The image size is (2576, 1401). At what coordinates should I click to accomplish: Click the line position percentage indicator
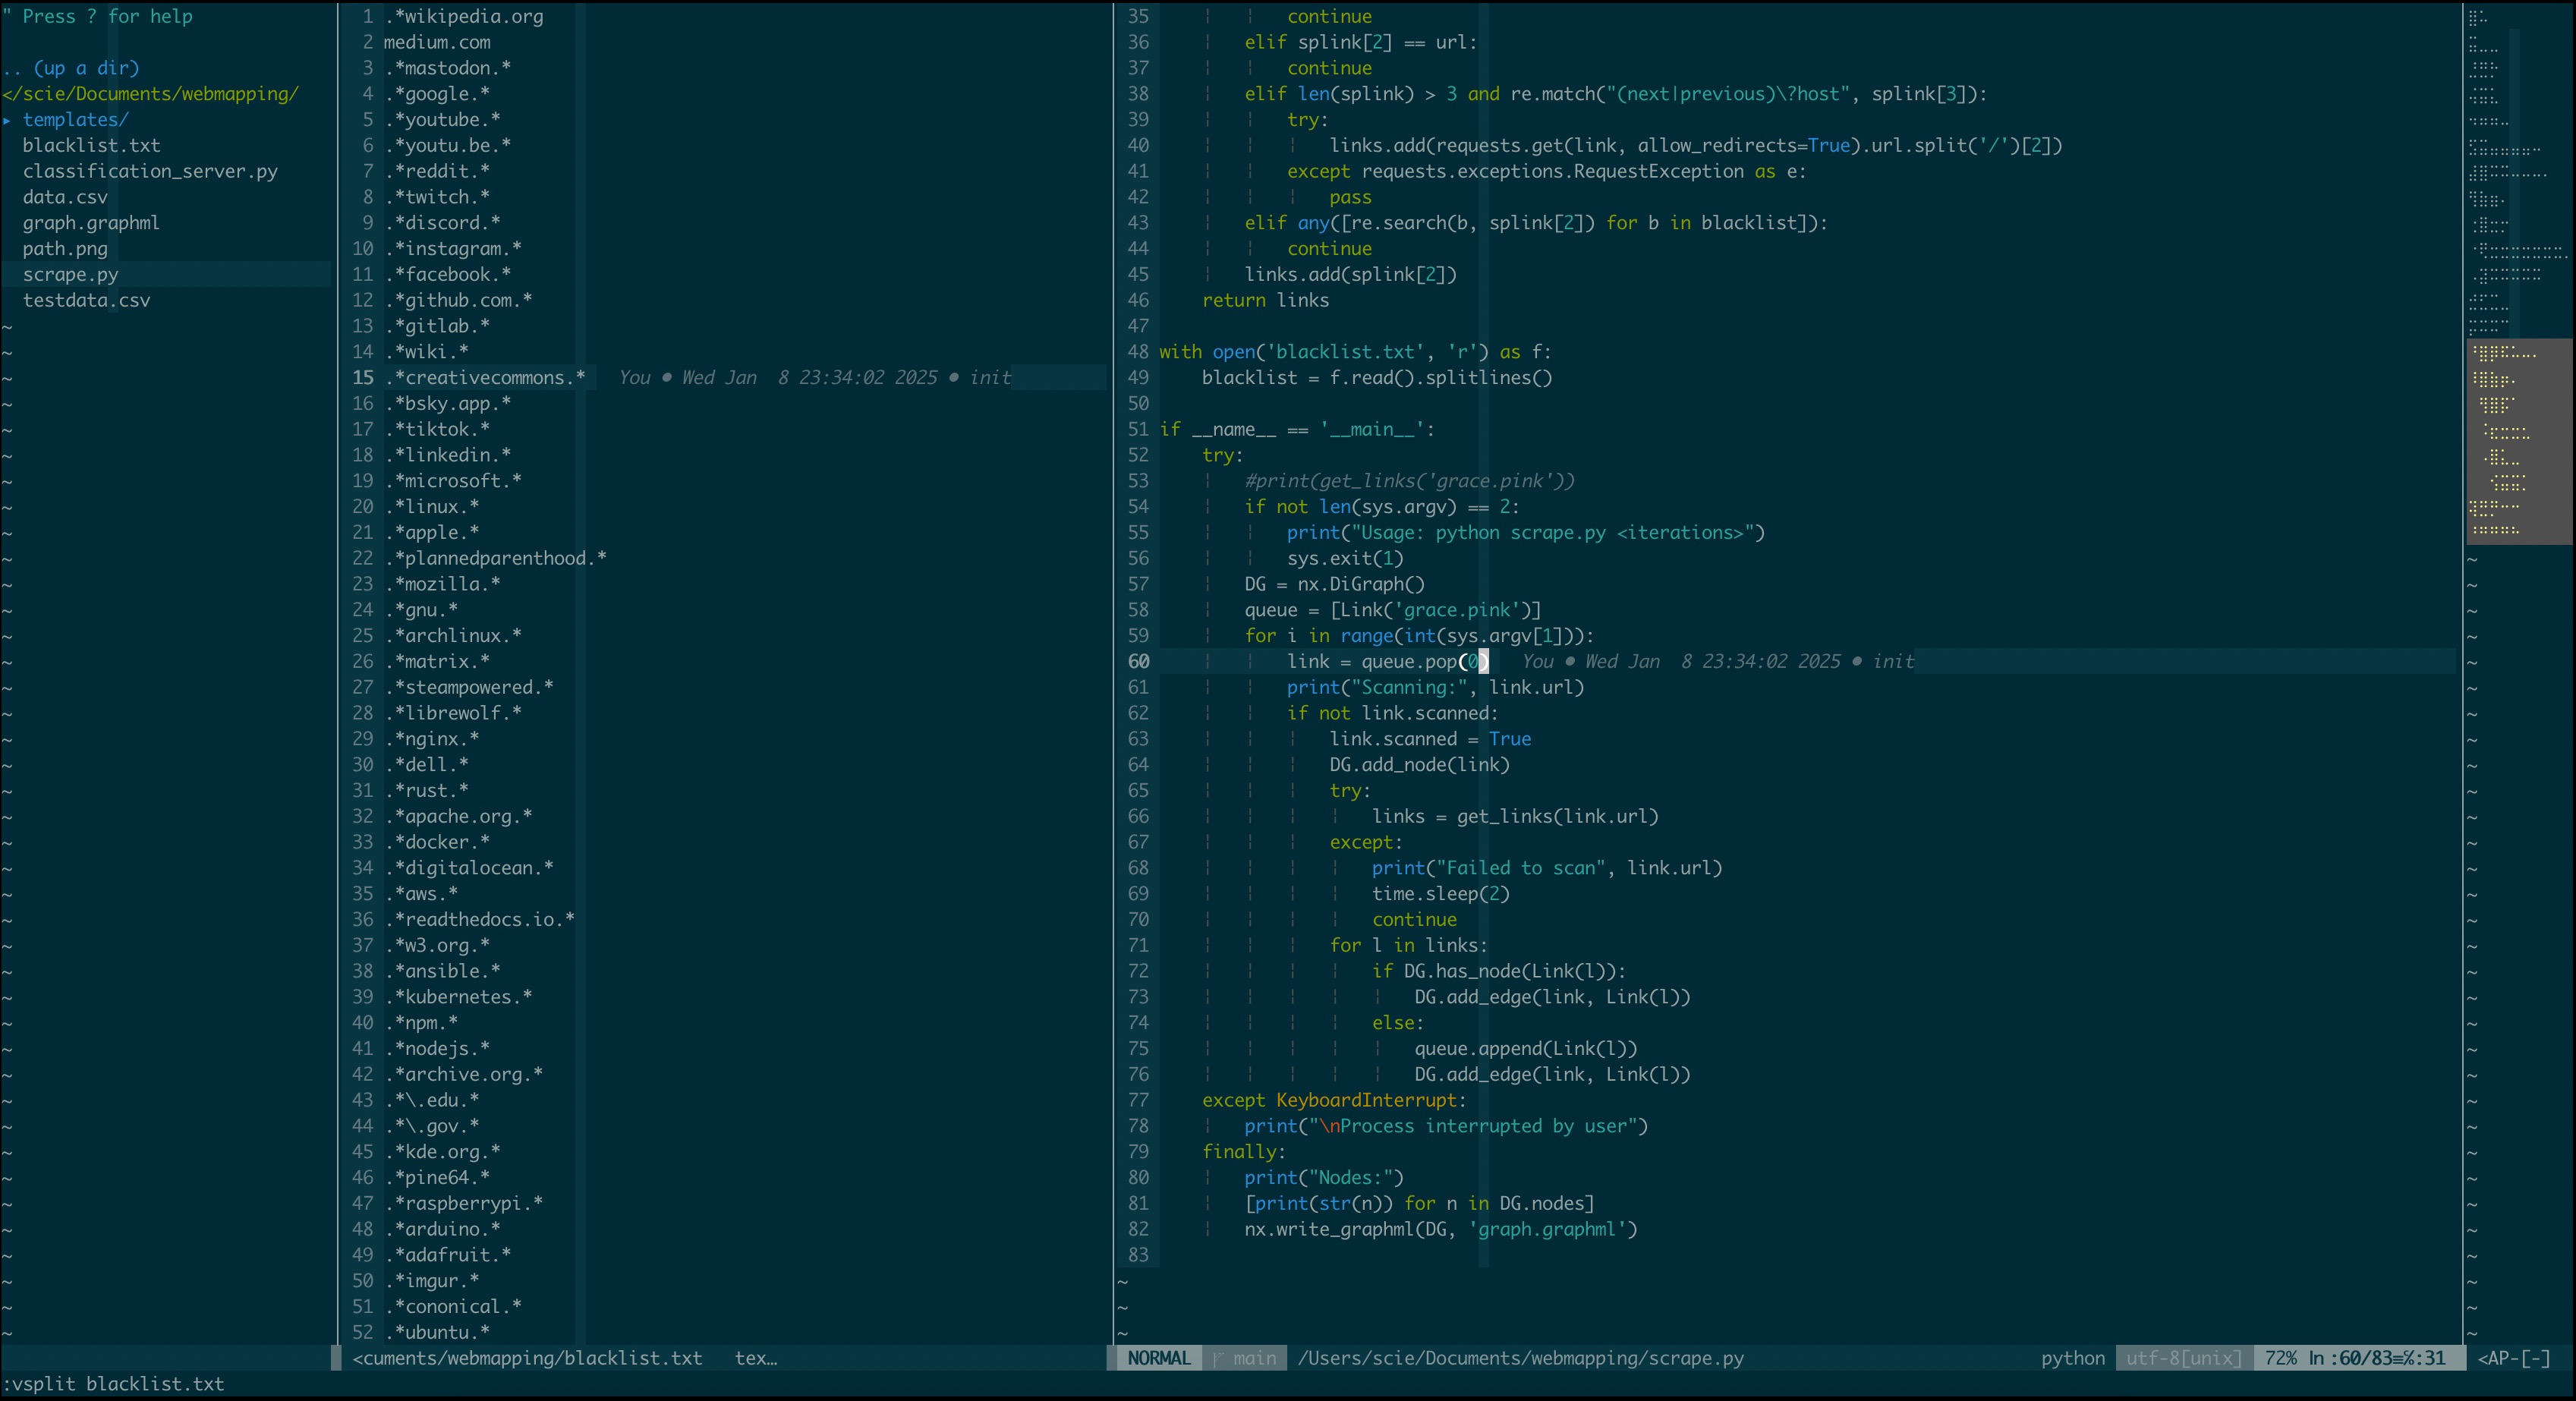click(2281, 1358)
